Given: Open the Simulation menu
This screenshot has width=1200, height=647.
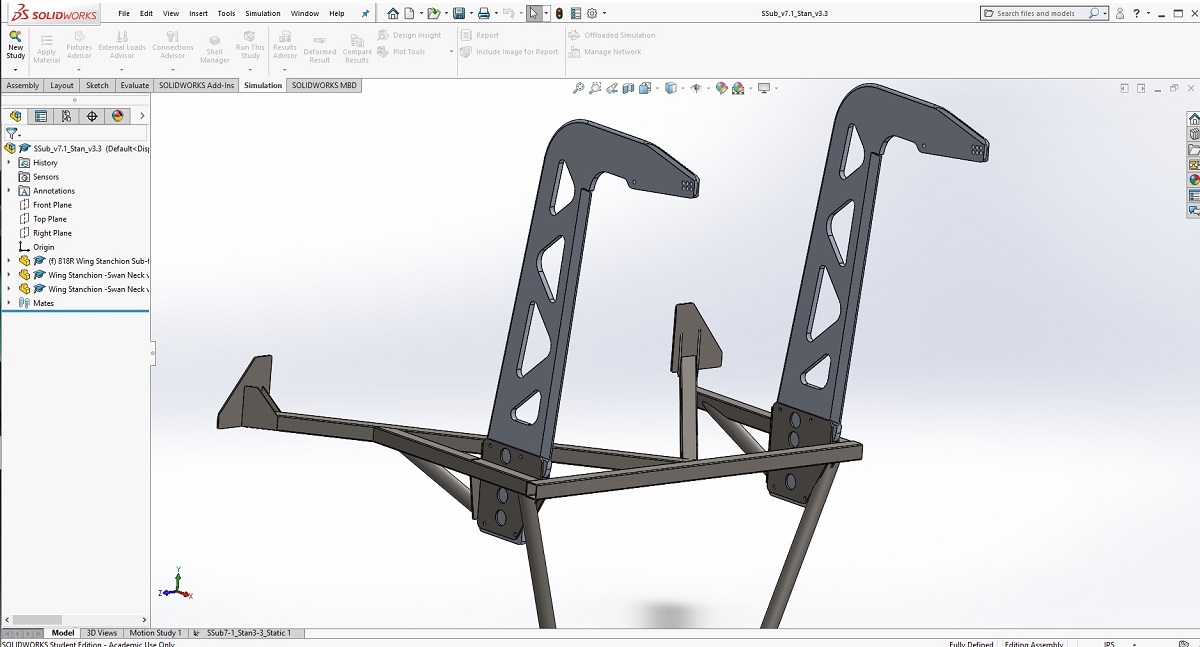Looking at the screenshot, I should [x=263, y=14].
